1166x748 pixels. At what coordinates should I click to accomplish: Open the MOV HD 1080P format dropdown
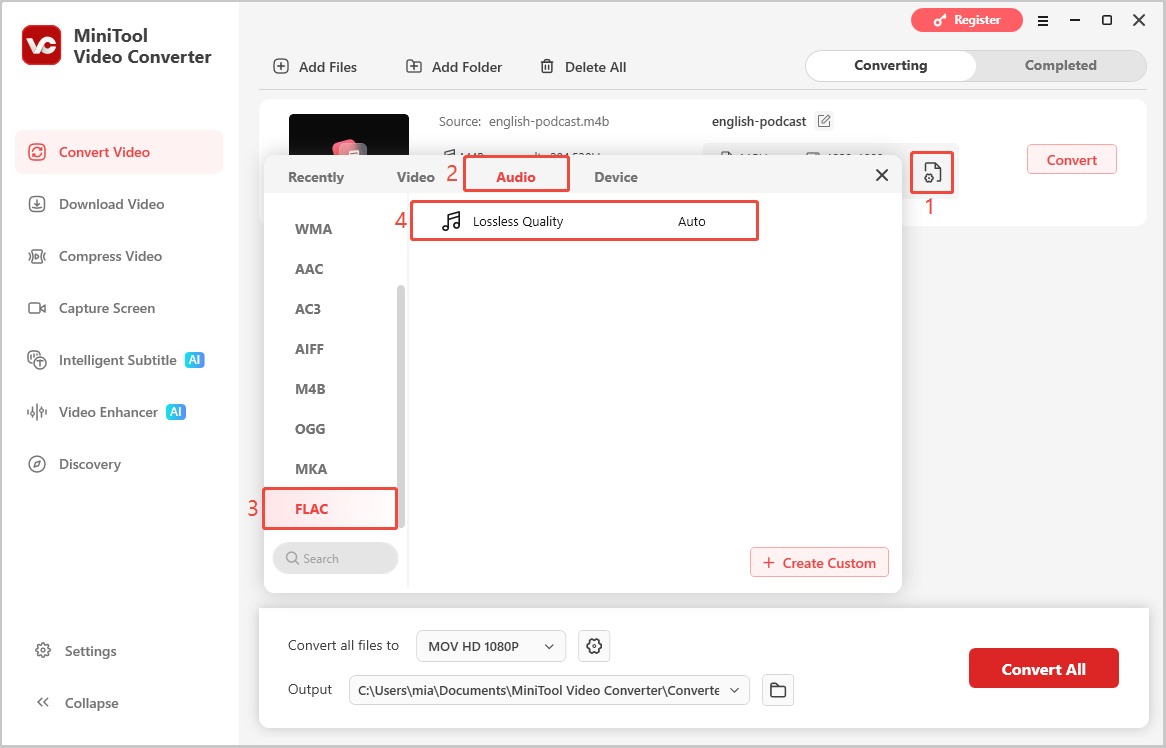[x=491, y=646]
